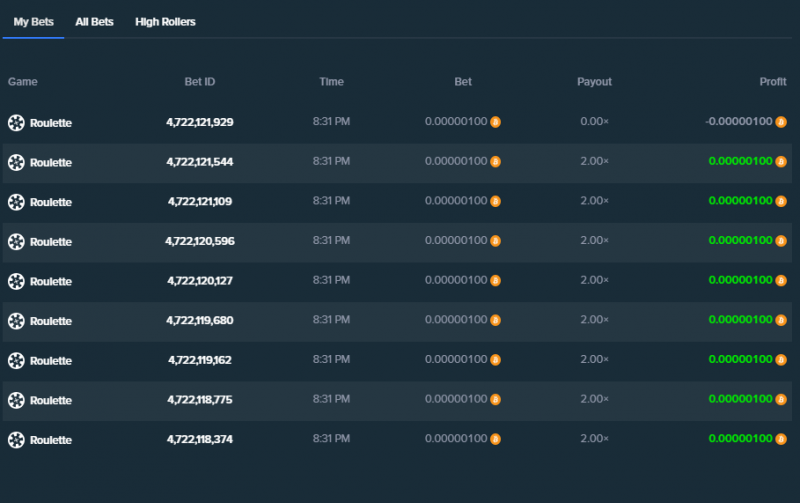Click bitcoin icon beside bet in row 4,722,118,775
Screen dimensions: 800x503
(495, 399)
